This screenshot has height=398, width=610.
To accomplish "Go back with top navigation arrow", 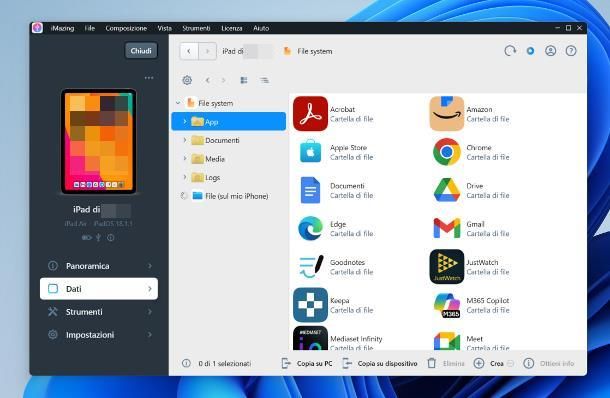I will [x=189, y=51].
